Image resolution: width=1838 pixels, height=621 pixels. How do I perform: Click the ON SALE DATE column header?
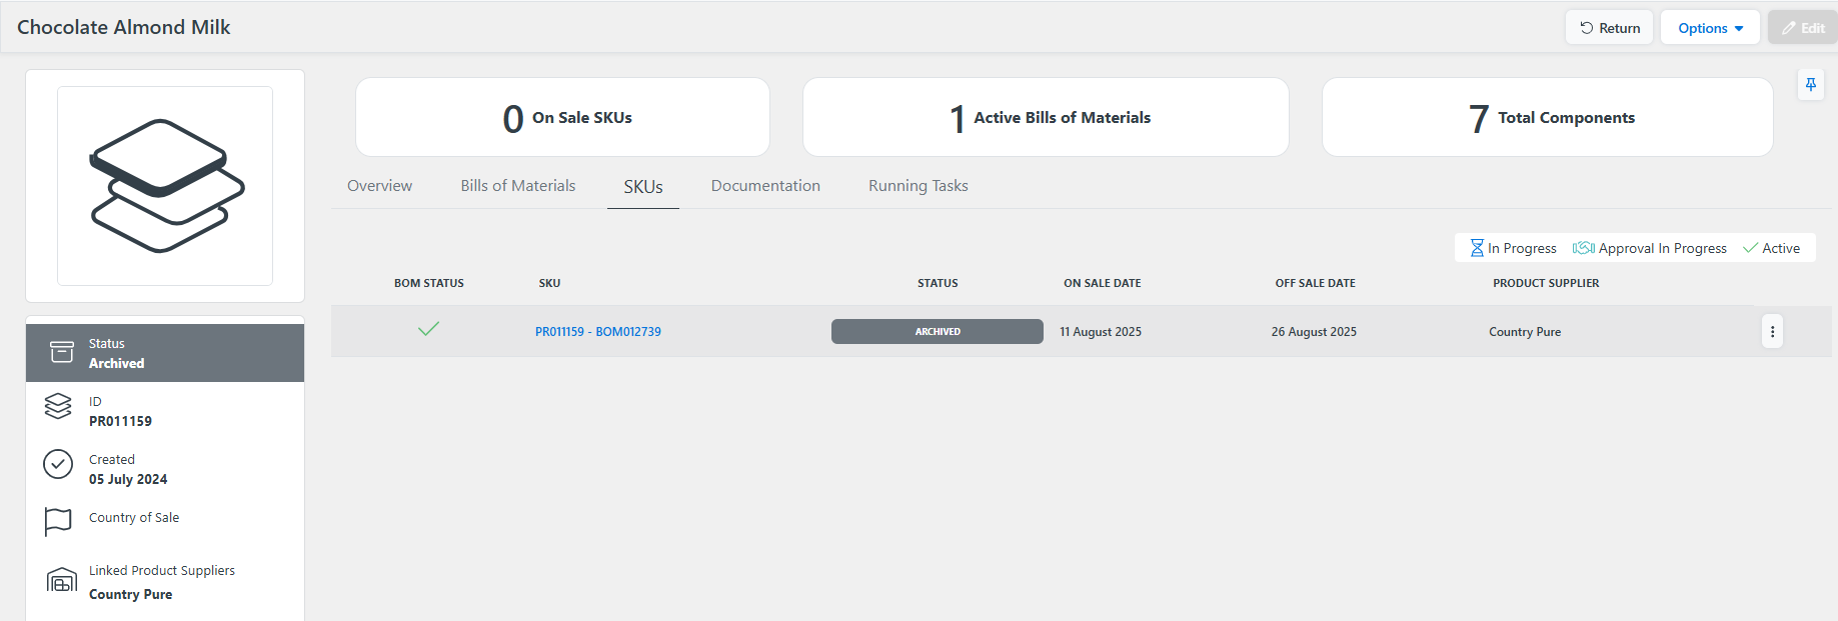coord(1102,283)
